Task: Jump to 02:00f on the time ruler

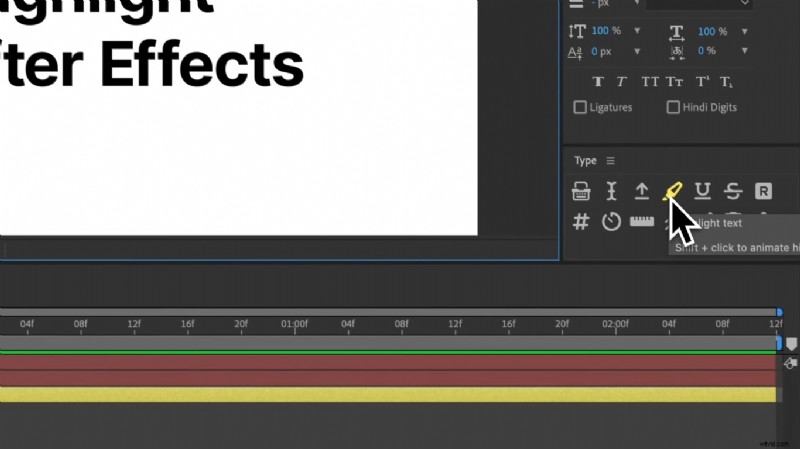Action: click(x=615, y=325)
